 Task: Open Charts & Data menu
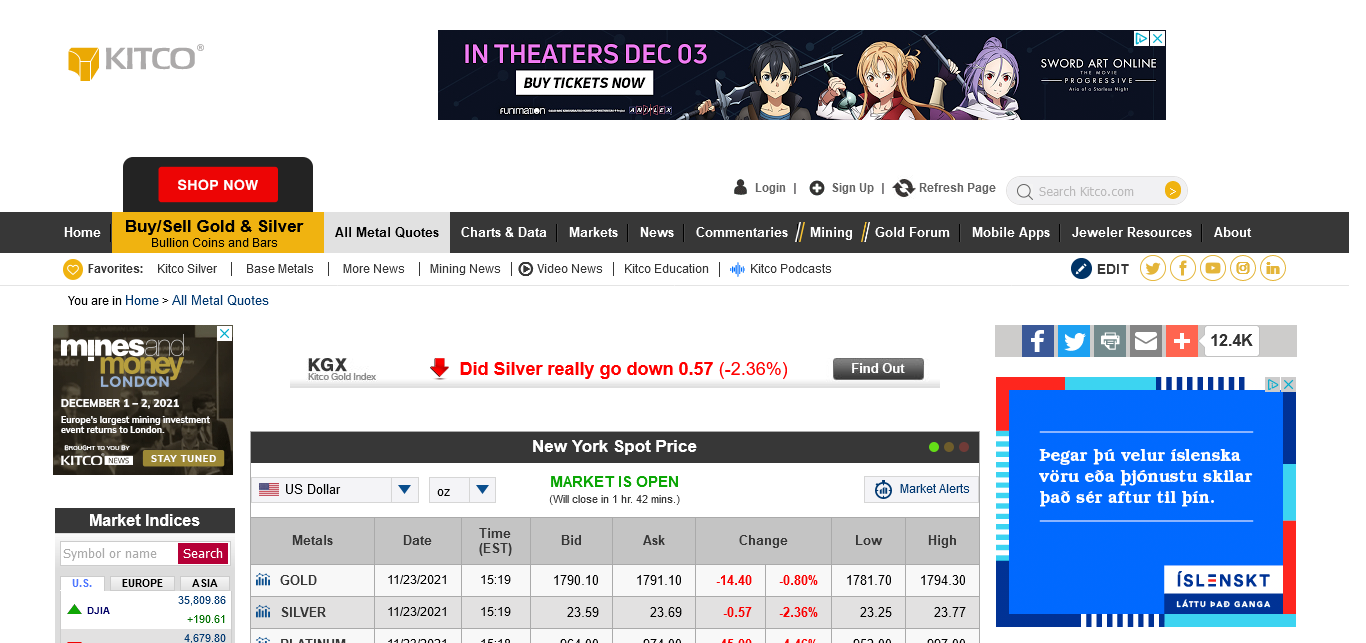tap(503, 232)
